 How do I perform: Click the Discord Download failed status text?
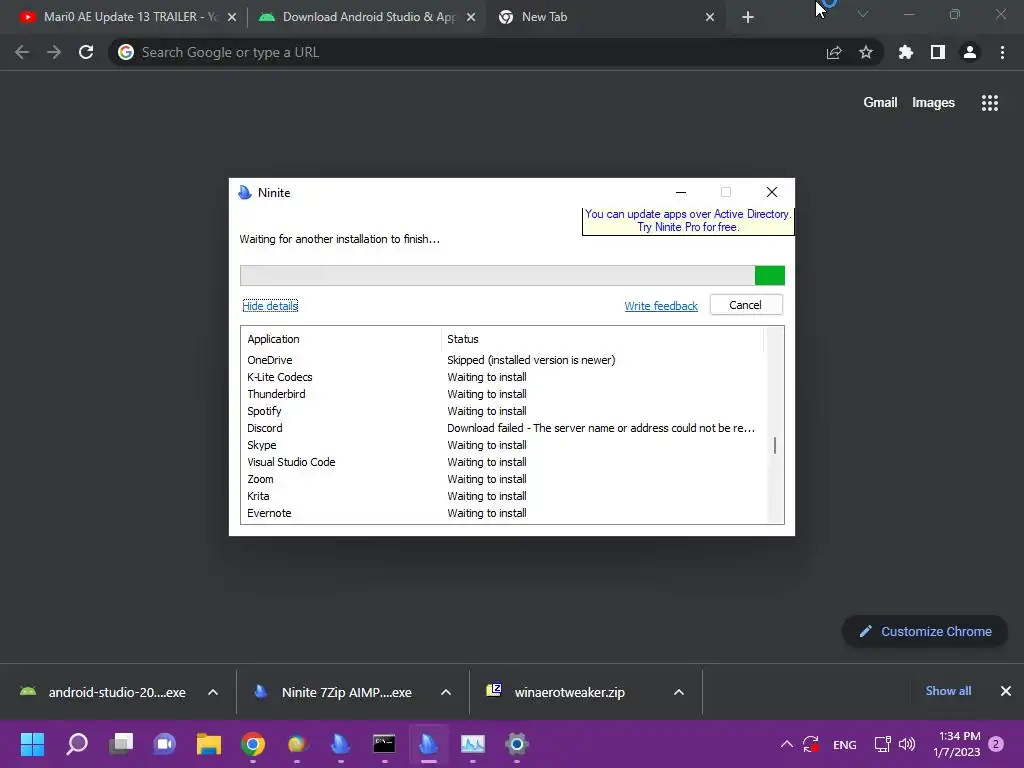point(601,428)
